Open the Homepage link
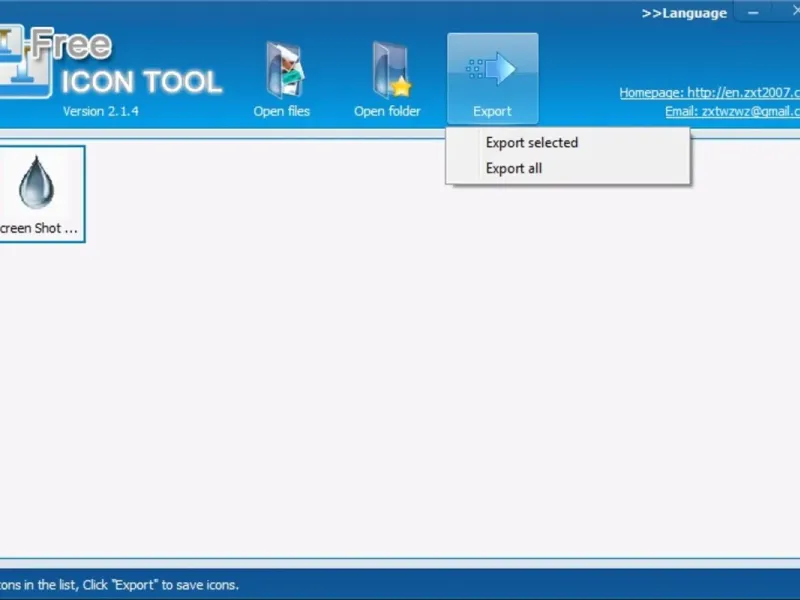Screen dimensions: 800x600 coord(710,93)
